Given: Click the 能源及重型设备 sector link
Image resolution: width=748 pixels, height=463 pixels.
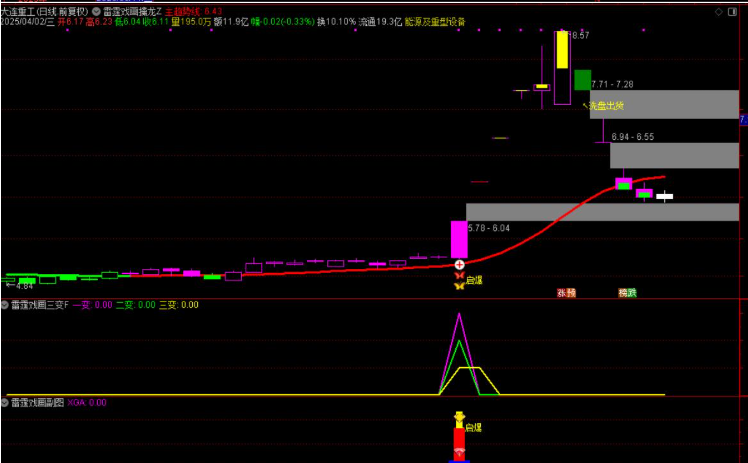Looking at the screenshot, I should point(435,21).
